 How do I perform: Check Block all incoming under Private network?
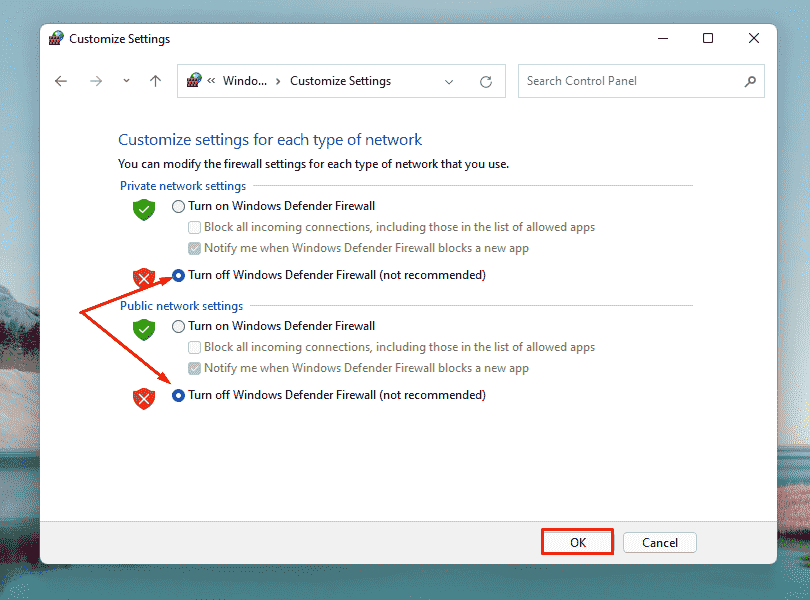(x=194, y=227)
